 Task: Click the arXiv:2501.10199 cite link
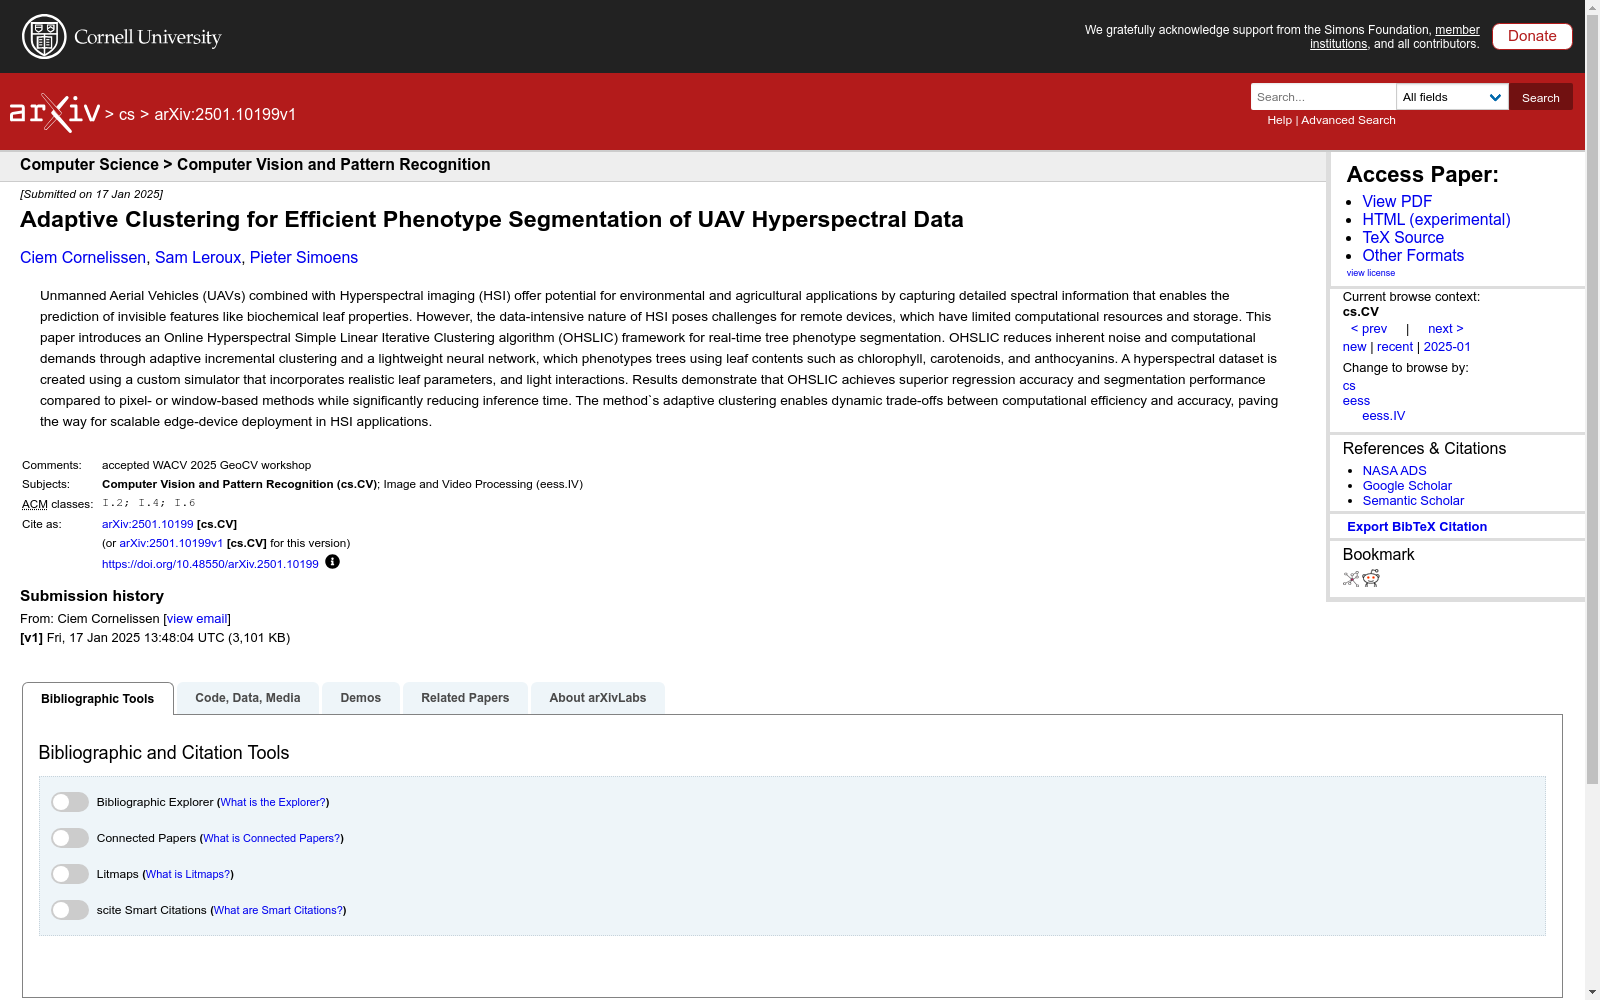coord(148,524)
